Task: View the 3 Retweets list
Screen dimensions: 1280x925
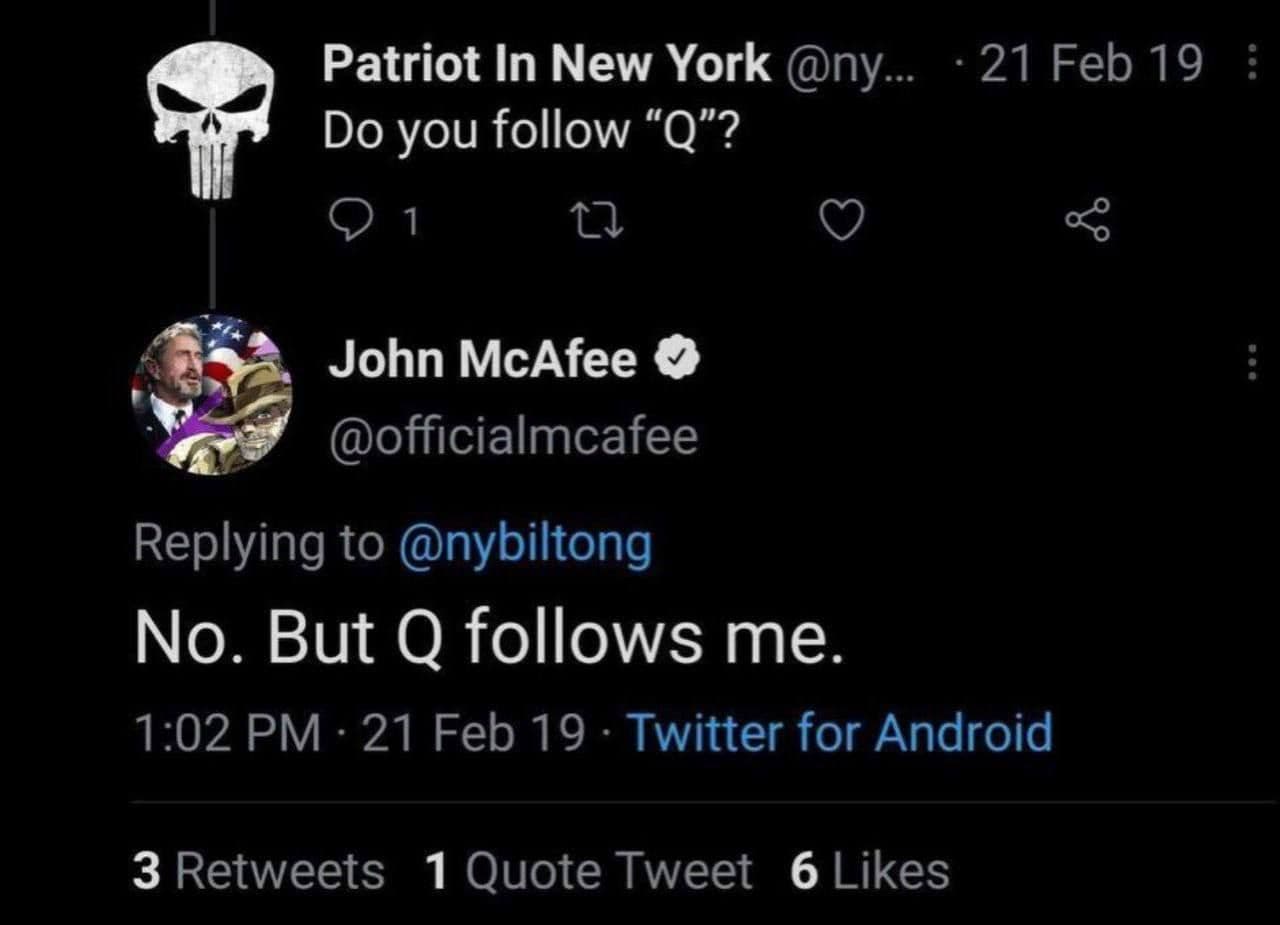Action: click(258, 870)
